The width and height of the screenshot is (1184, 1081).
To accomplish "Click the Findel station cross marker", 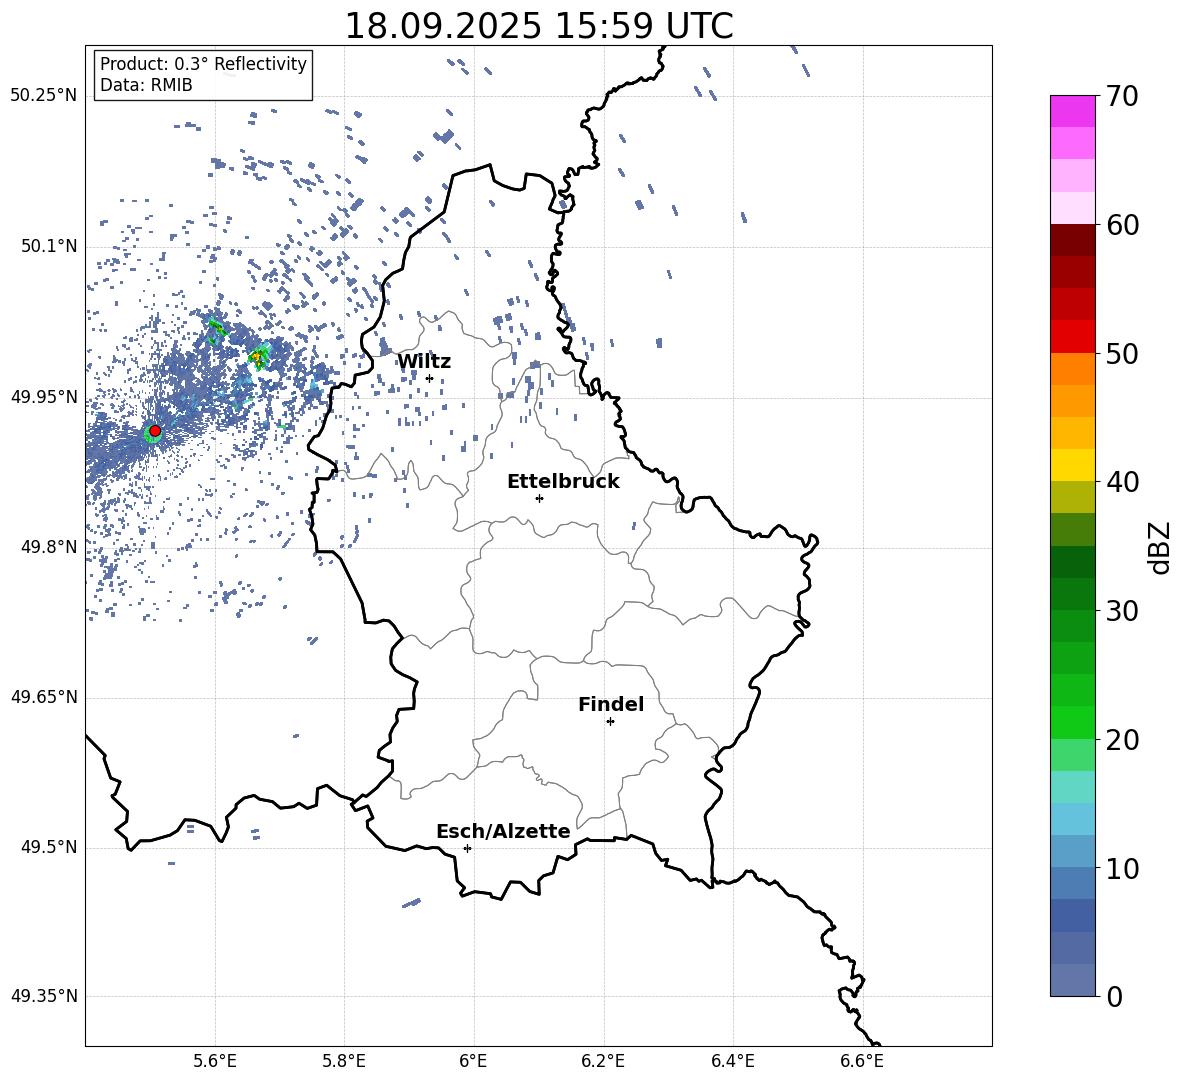I will [610, 722].
